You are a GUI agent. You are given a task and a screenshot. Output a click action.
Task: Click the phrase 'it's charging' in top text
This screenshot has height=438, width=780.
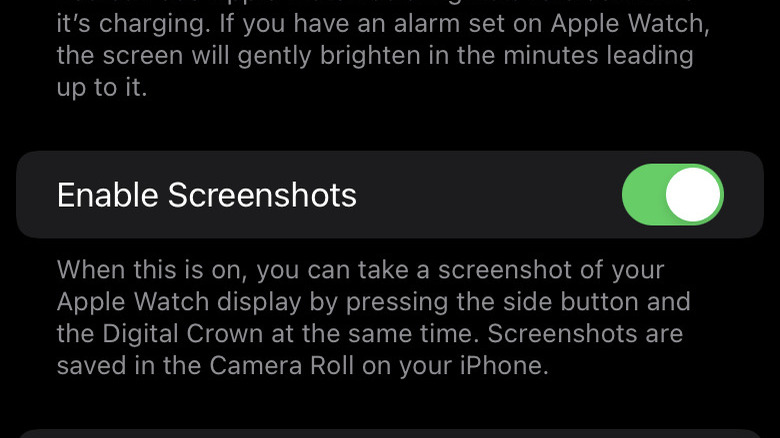pos(130,23)
